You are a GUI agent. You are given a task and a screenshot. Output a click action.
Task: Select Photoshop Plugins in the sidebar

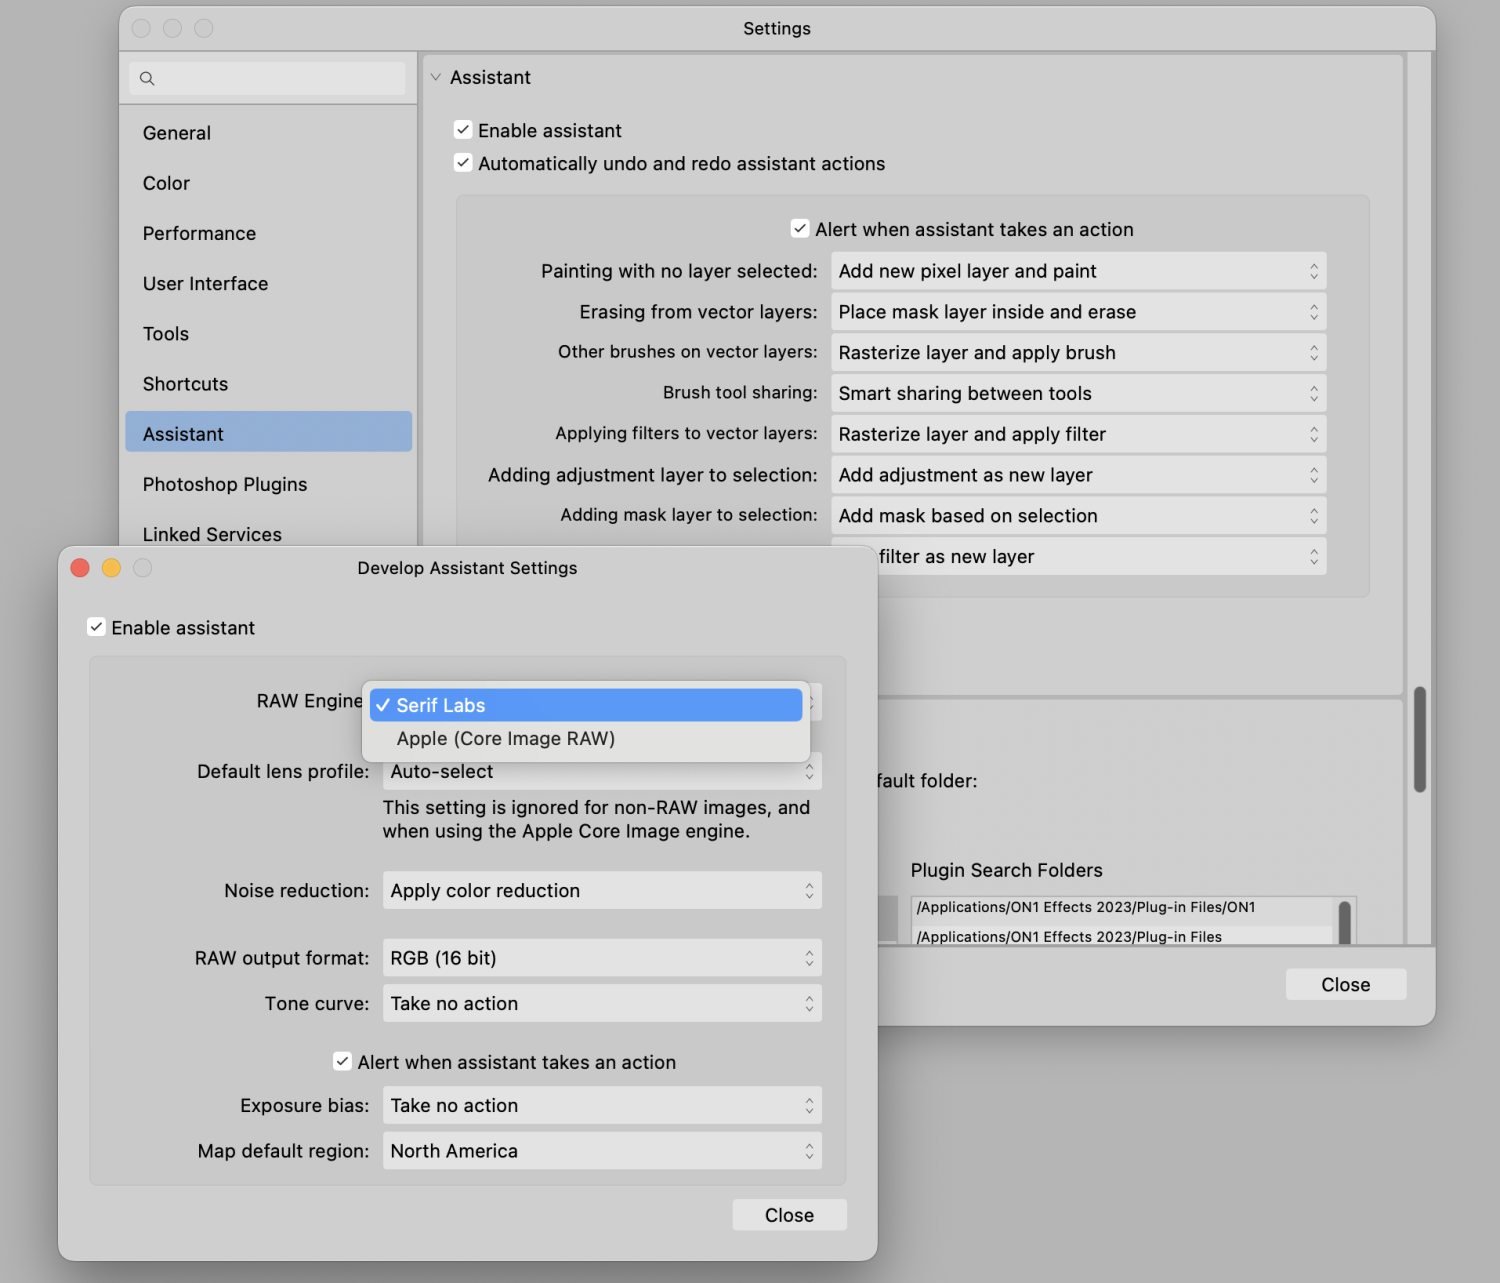click(x=224, y=484)
